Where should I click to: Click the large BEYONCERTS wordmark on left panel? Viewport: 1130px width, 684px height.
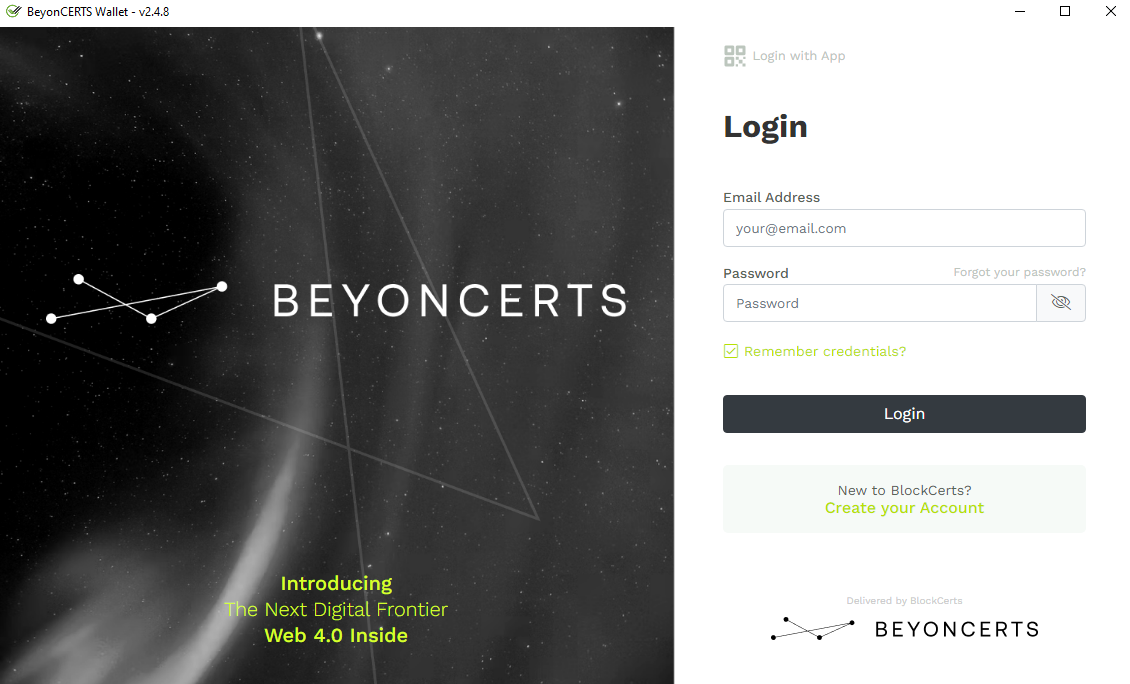(x=450, y=302)
